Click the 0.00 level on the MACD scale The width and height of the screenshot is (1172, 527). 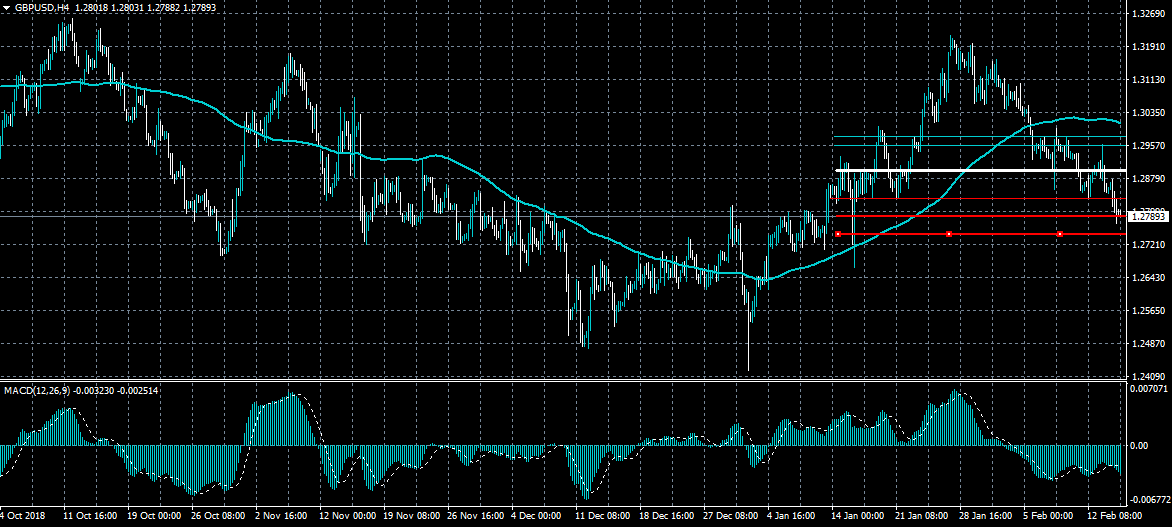point(1139,445)
